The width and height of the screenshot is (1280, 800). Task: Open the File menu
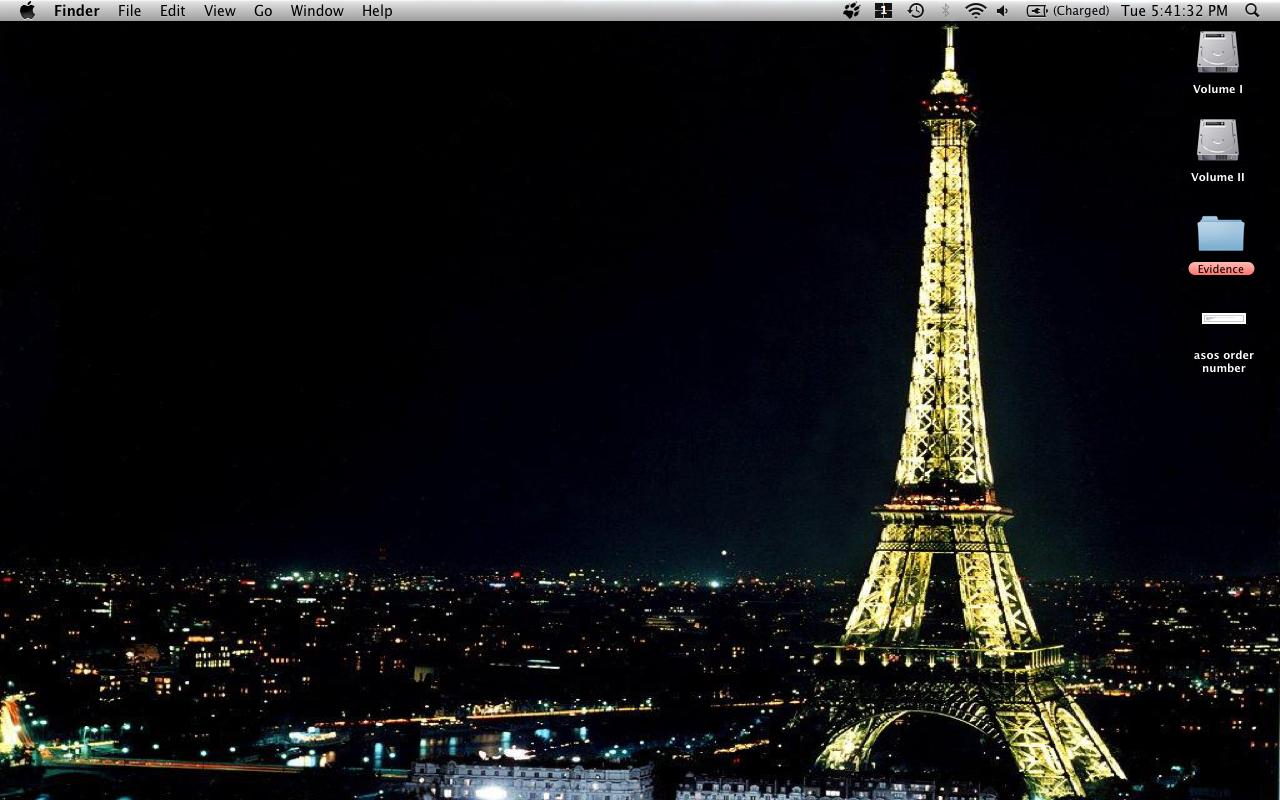click(129, 11)
